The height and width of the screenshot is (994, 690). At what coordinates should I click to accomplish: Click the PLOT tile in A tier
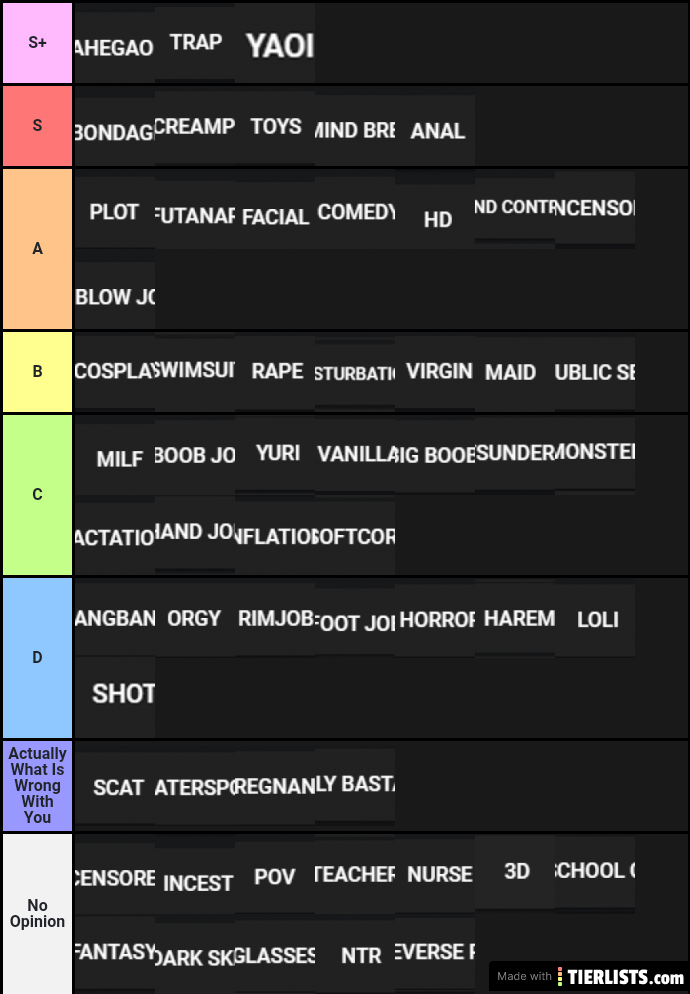[115, 212]
